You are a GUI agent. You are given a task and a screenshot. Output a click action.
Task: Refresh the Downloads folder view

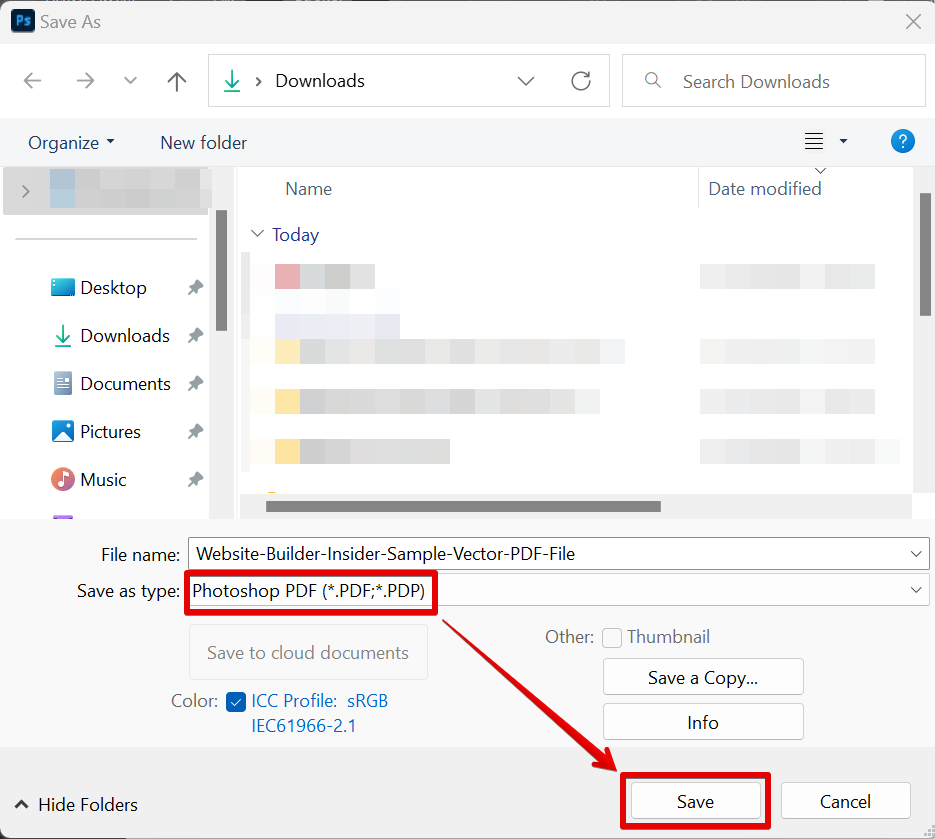(580, 81)
